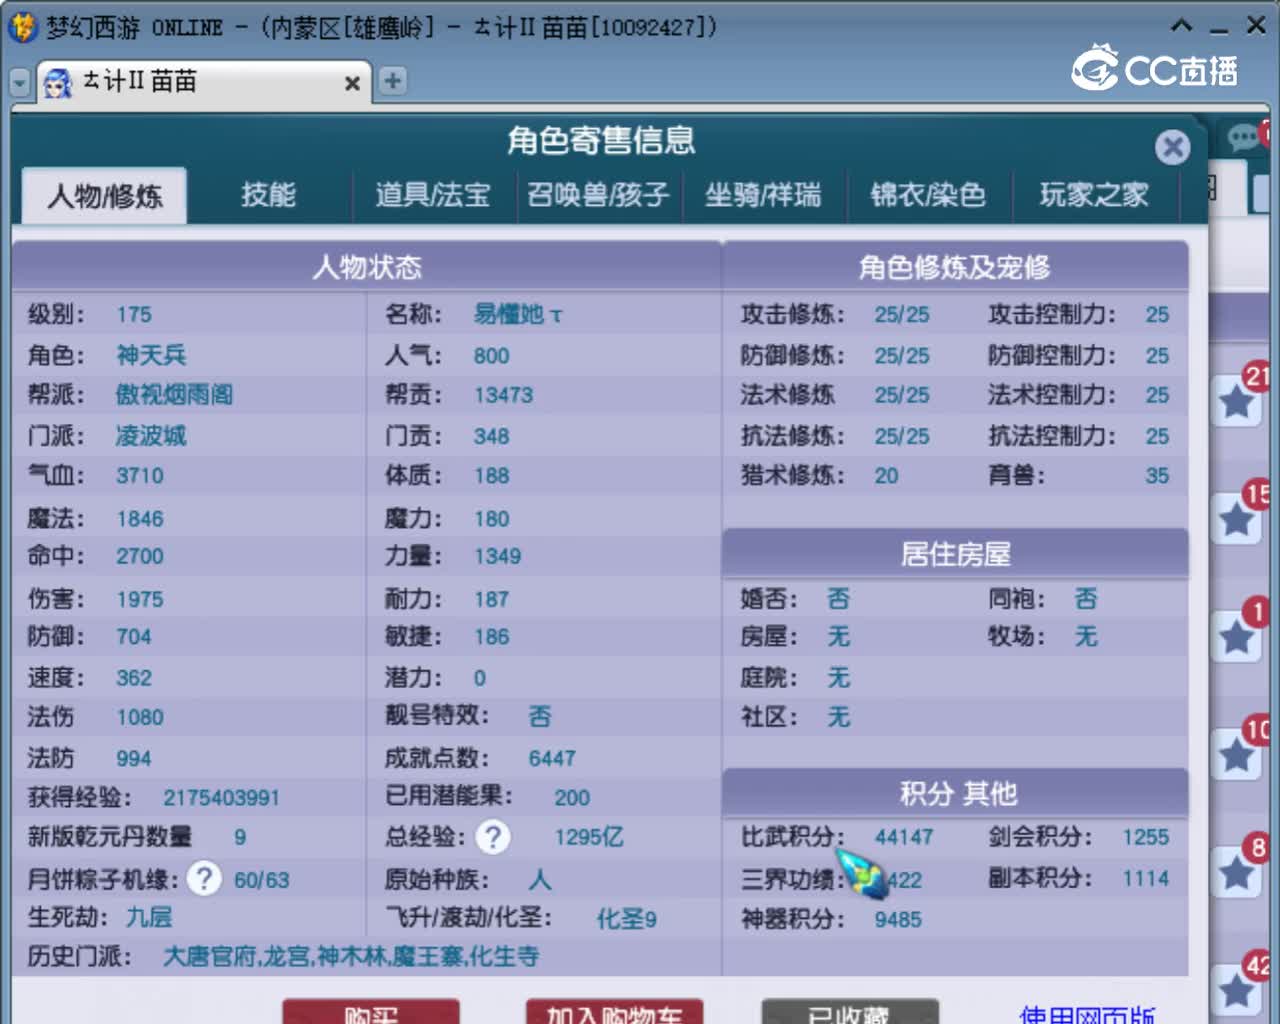Click the star icon with badge 42

pos(1237,990)
